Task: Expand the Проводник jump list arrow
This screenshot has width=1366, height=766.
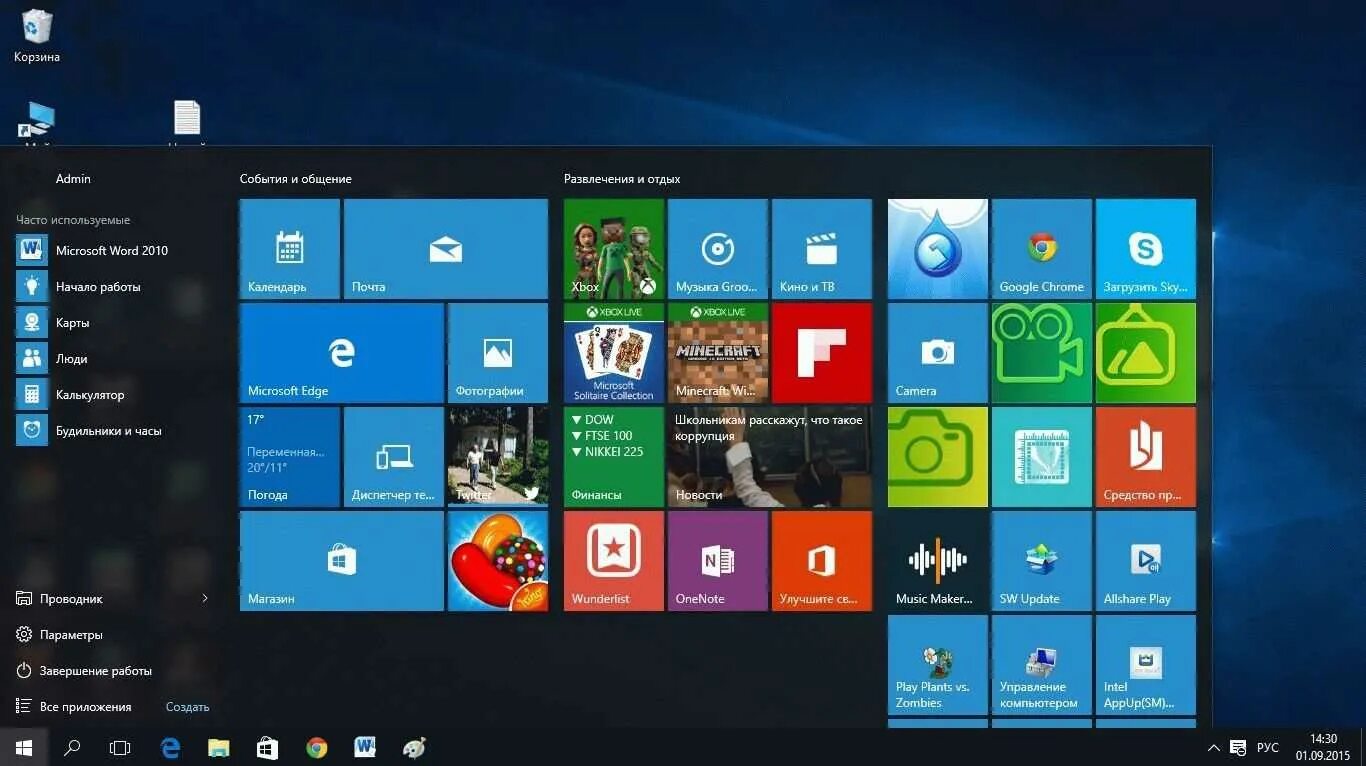Action: [x=205, y=598]
